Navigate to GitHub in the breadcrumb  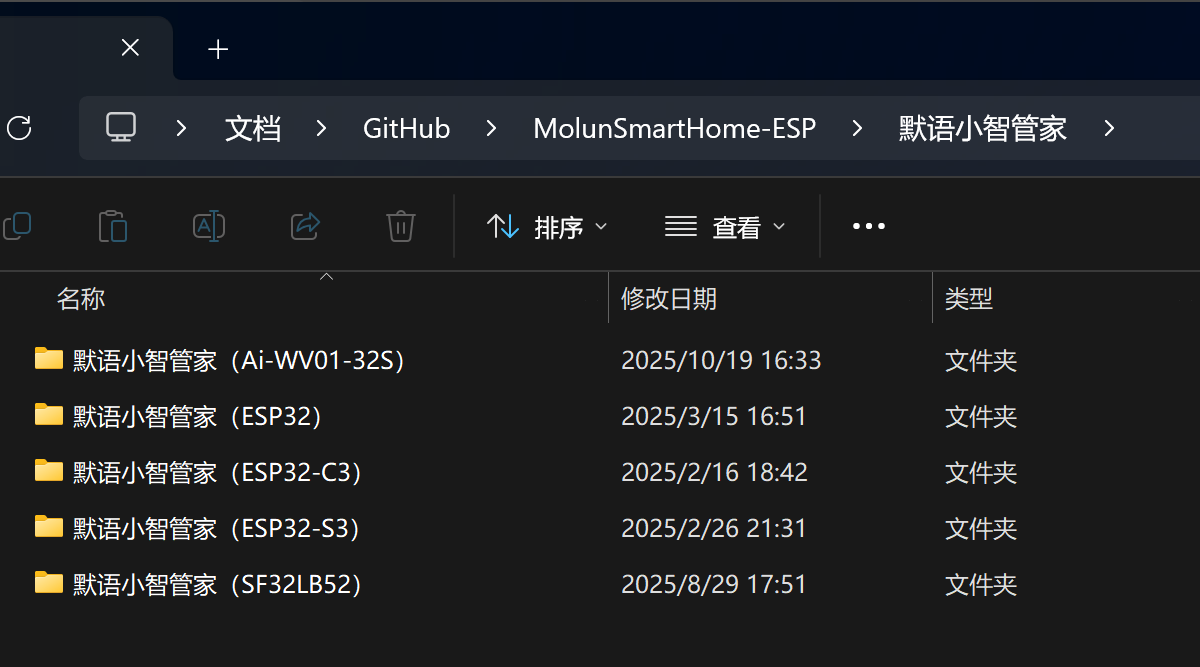406,128
